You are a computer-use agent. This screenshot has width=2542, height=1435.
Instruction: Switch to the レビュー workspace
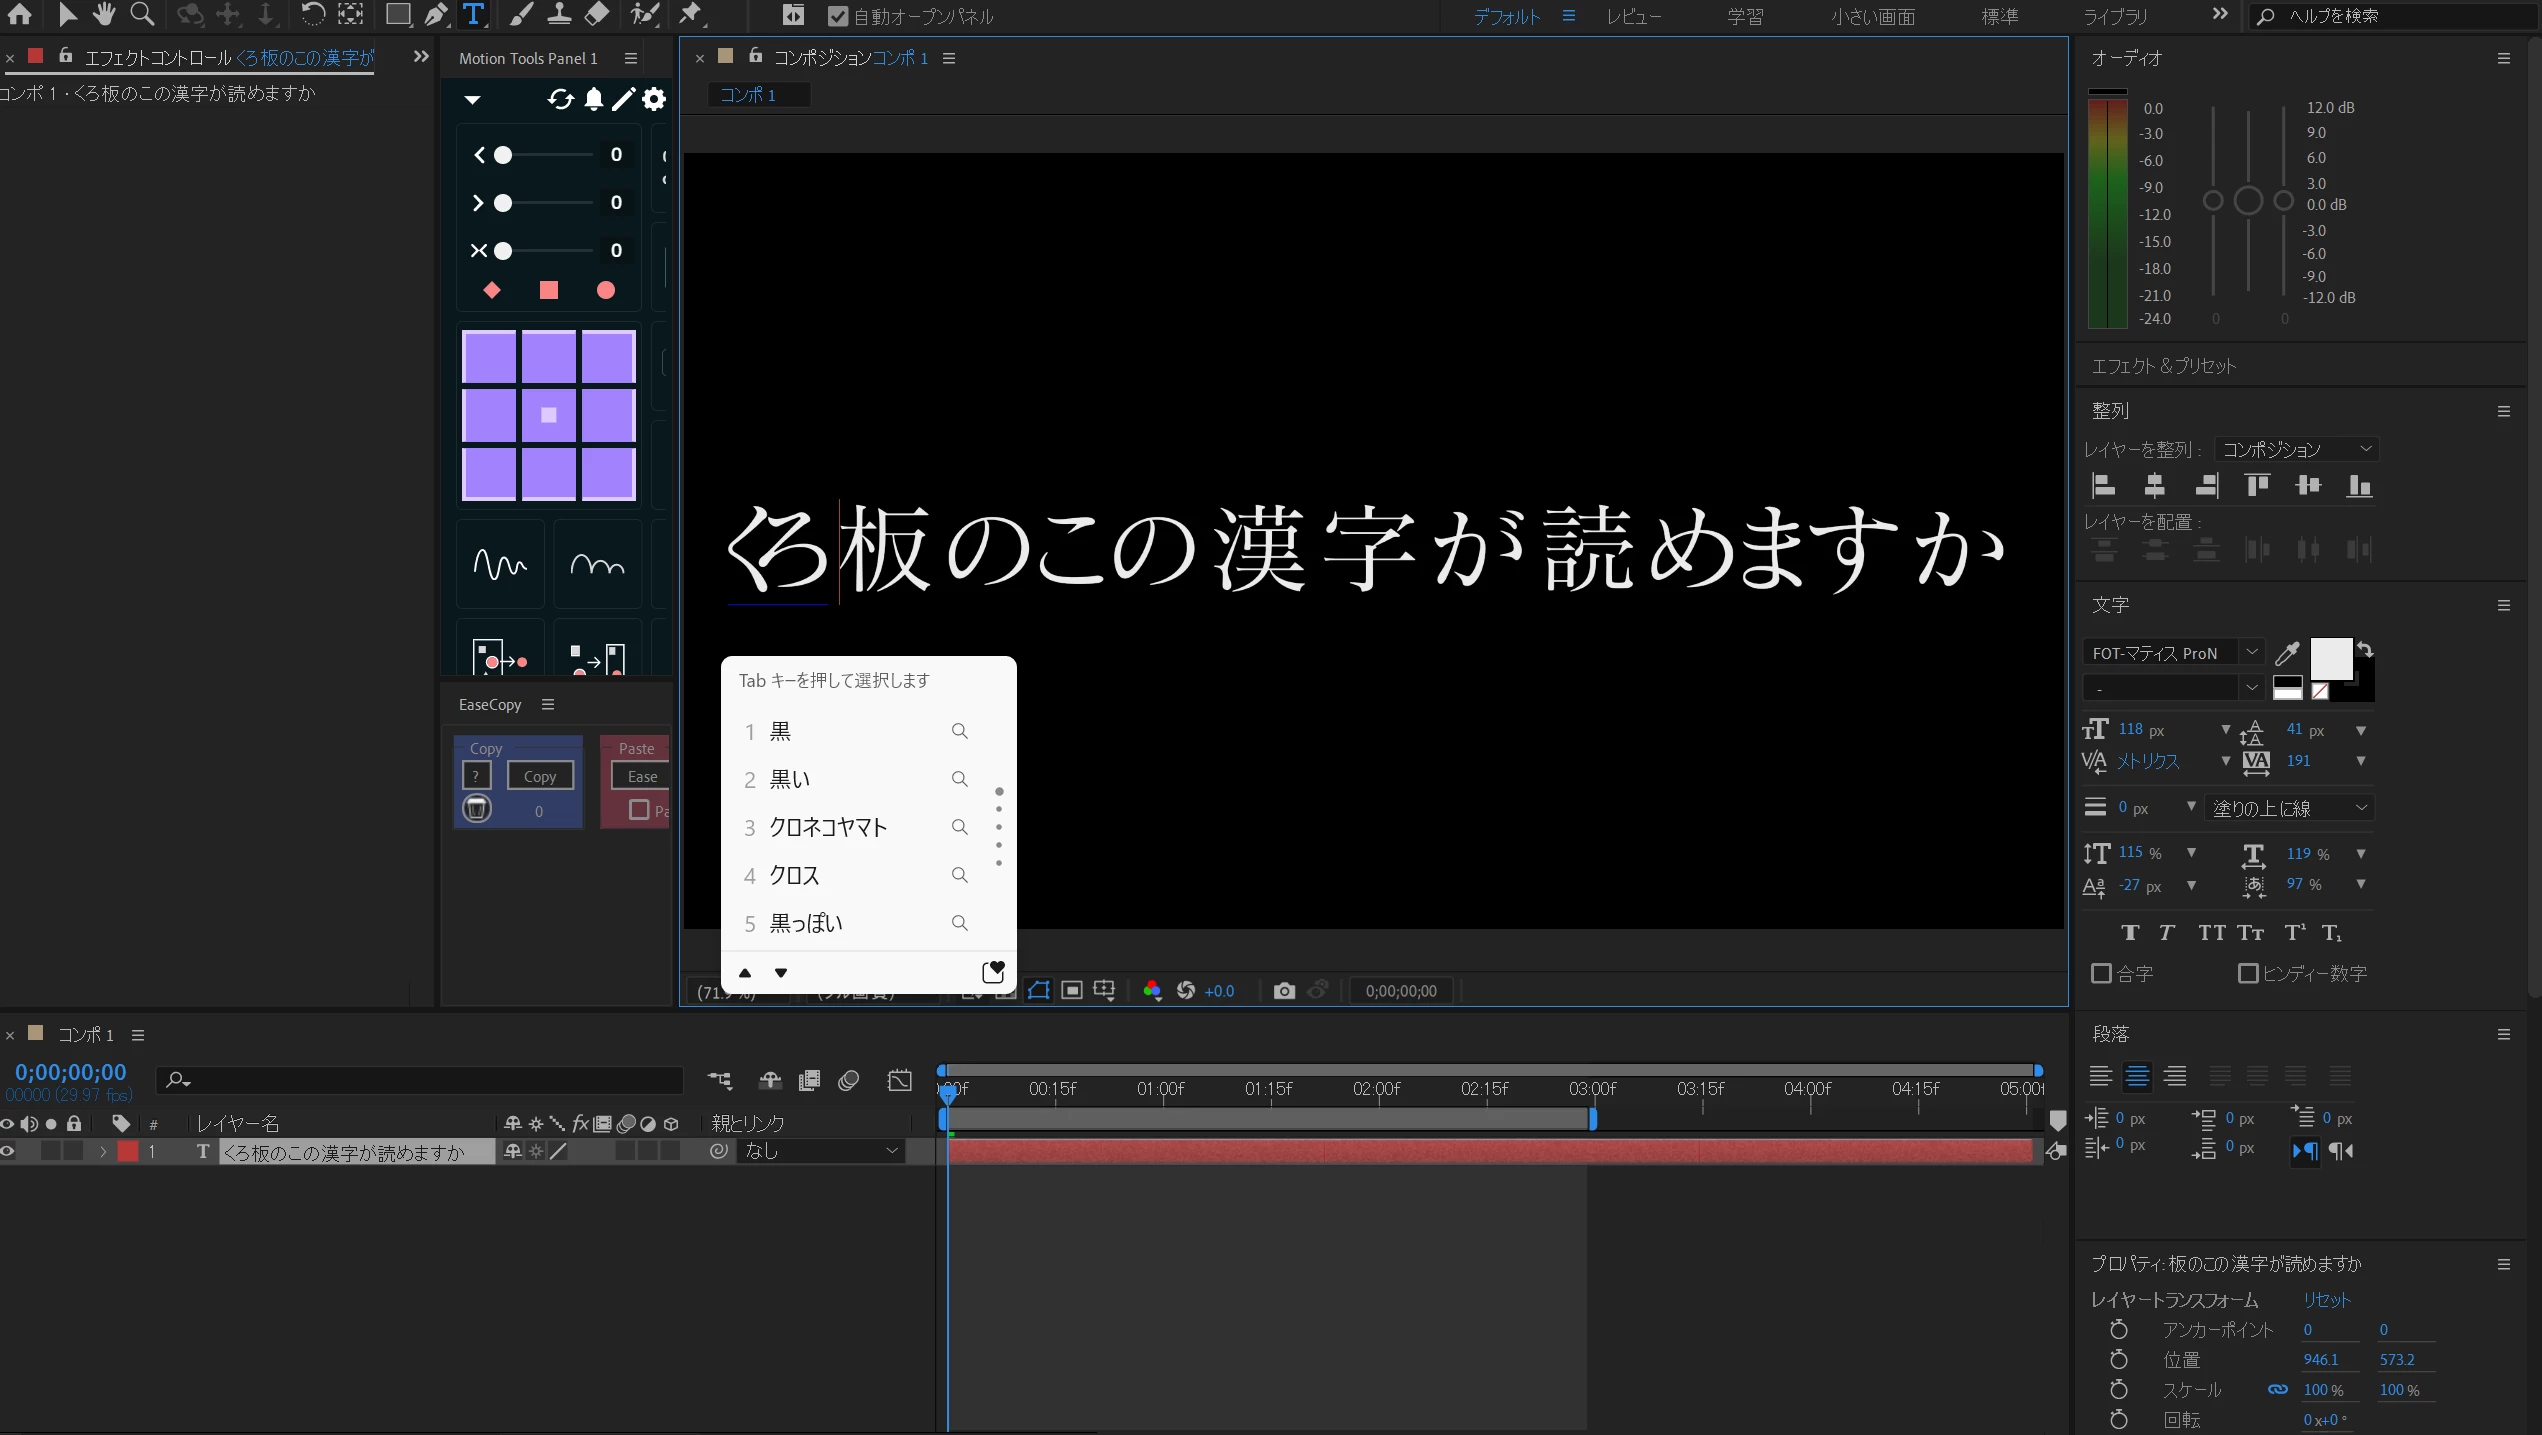pos(1634,16)
